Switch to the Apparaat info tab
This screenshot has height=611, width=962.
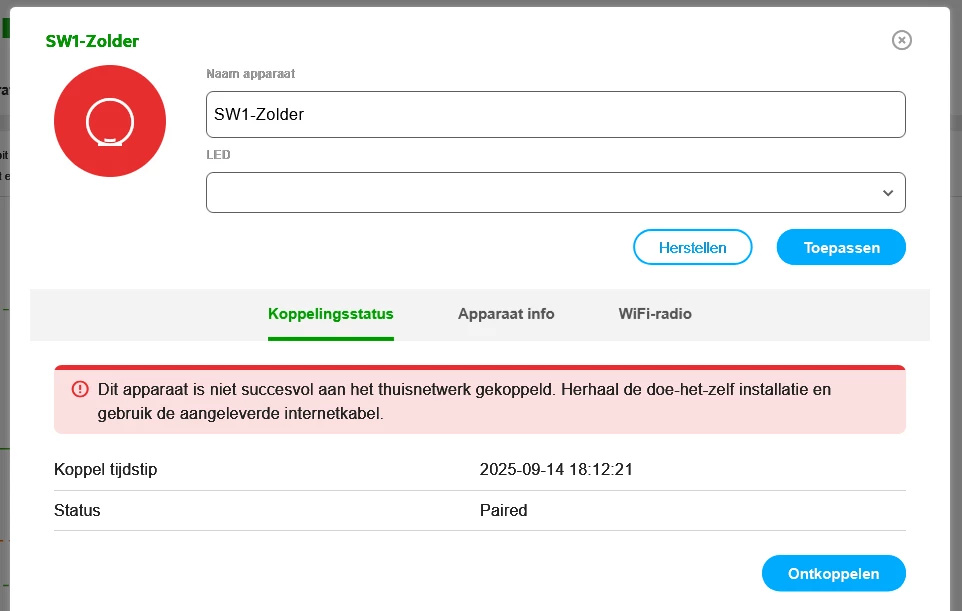[506, 314]
